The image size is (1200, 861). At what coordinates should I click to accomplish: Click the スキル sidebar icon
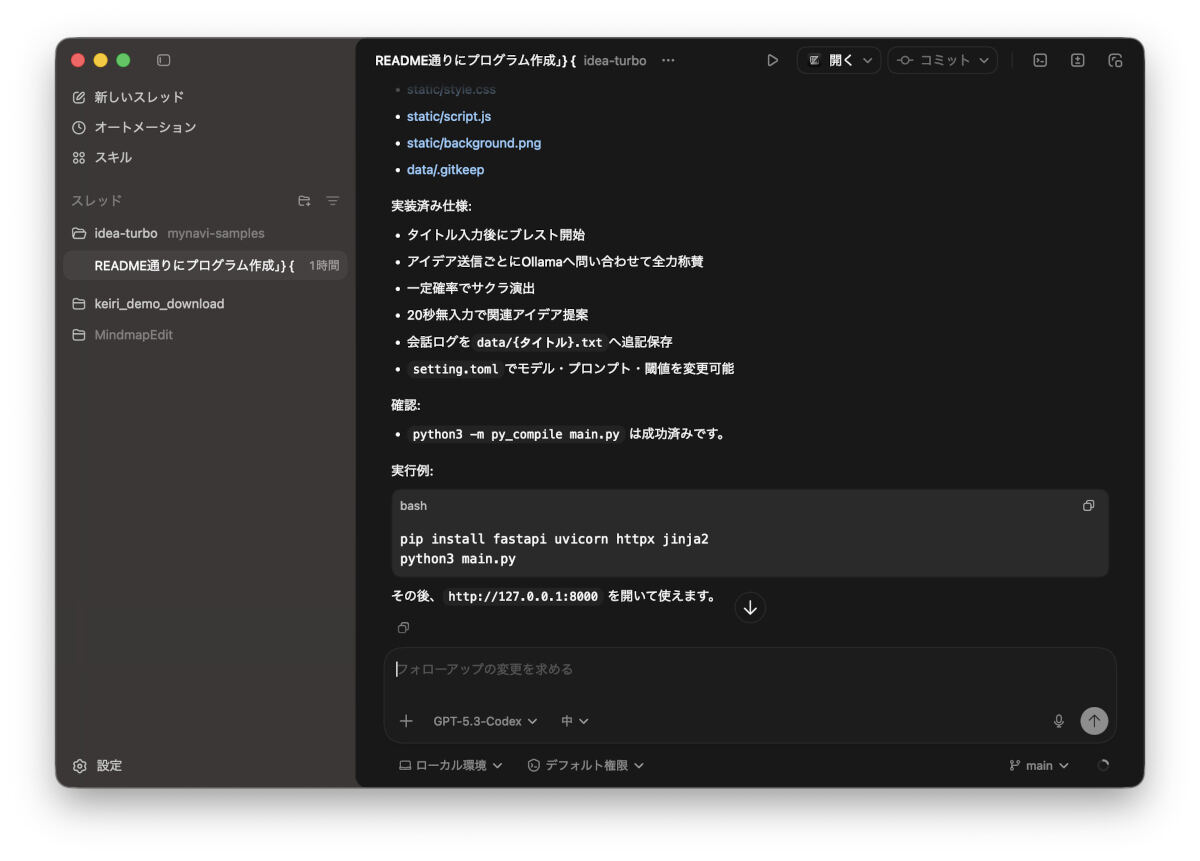81,157
